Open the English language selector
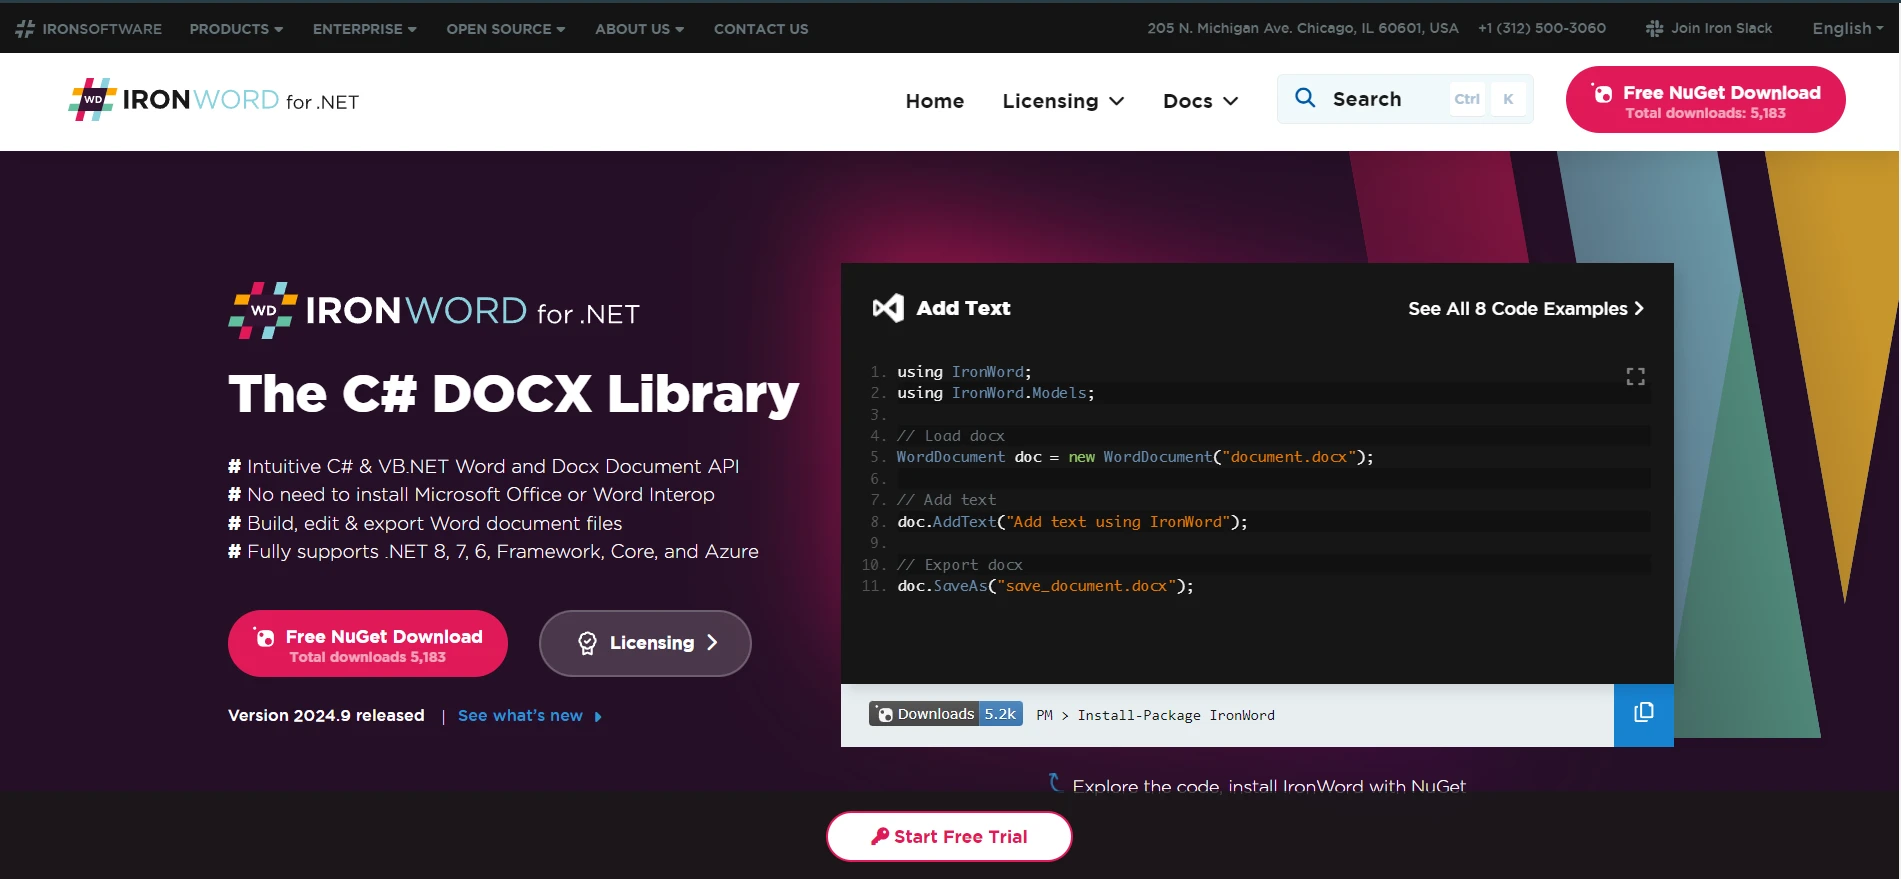Image resolution: width=1901 pixels, height=879 pixels. 1847,29
